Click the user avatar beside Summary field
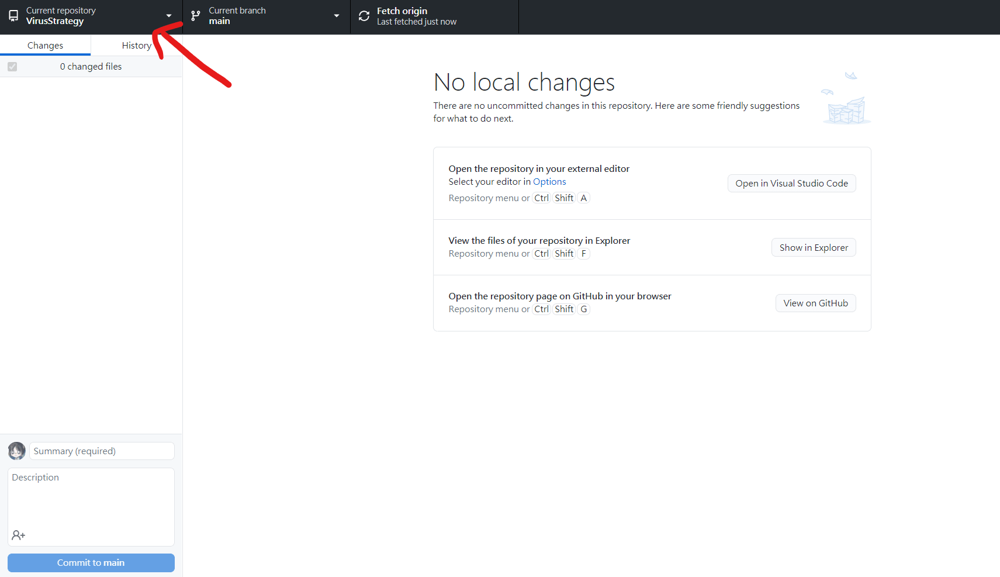This screenshot has width=1000, height=577. click(x=17, y=451)
